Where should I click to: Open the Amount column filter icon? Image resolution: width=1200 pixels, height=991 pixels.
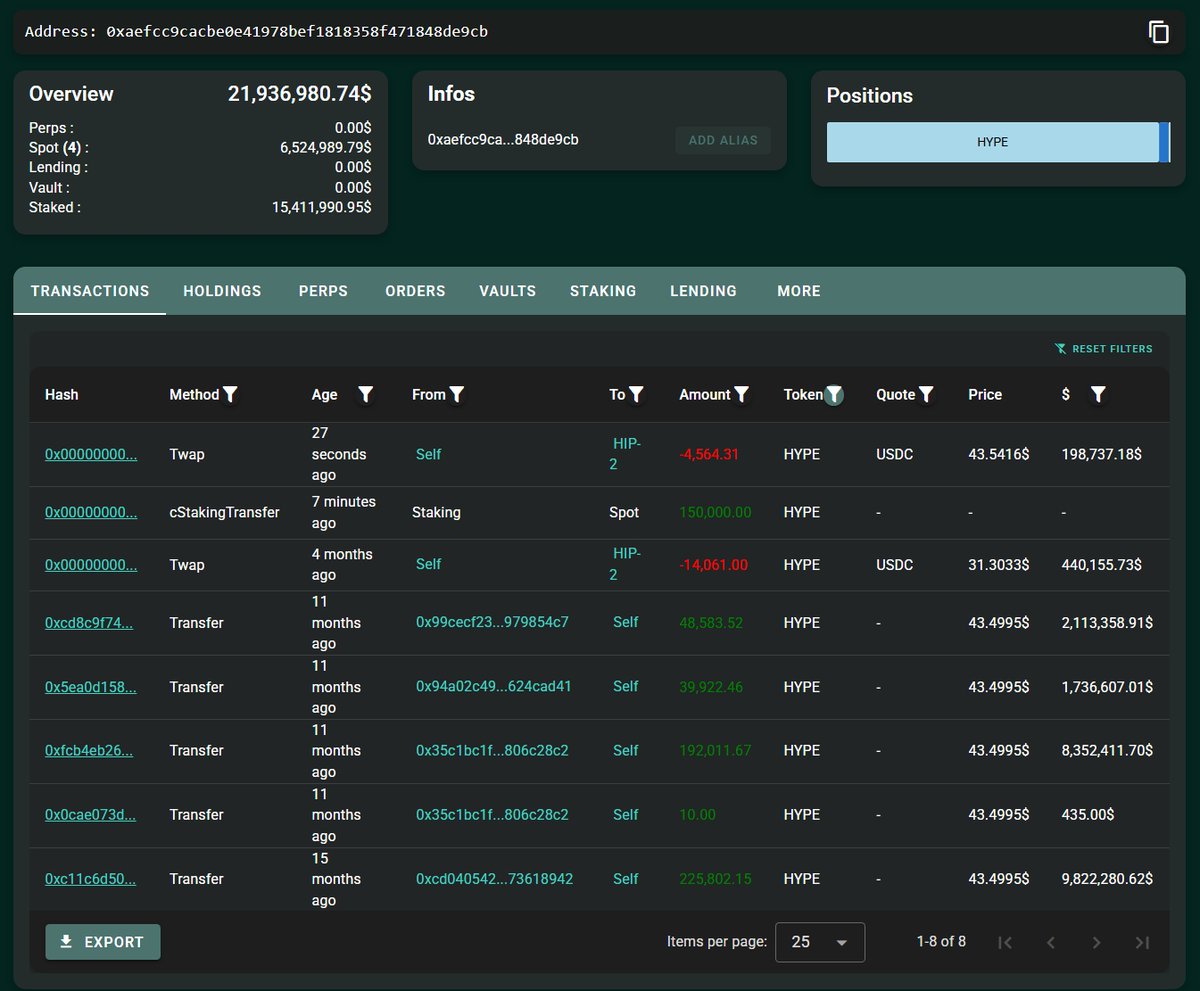click(742, 395)
